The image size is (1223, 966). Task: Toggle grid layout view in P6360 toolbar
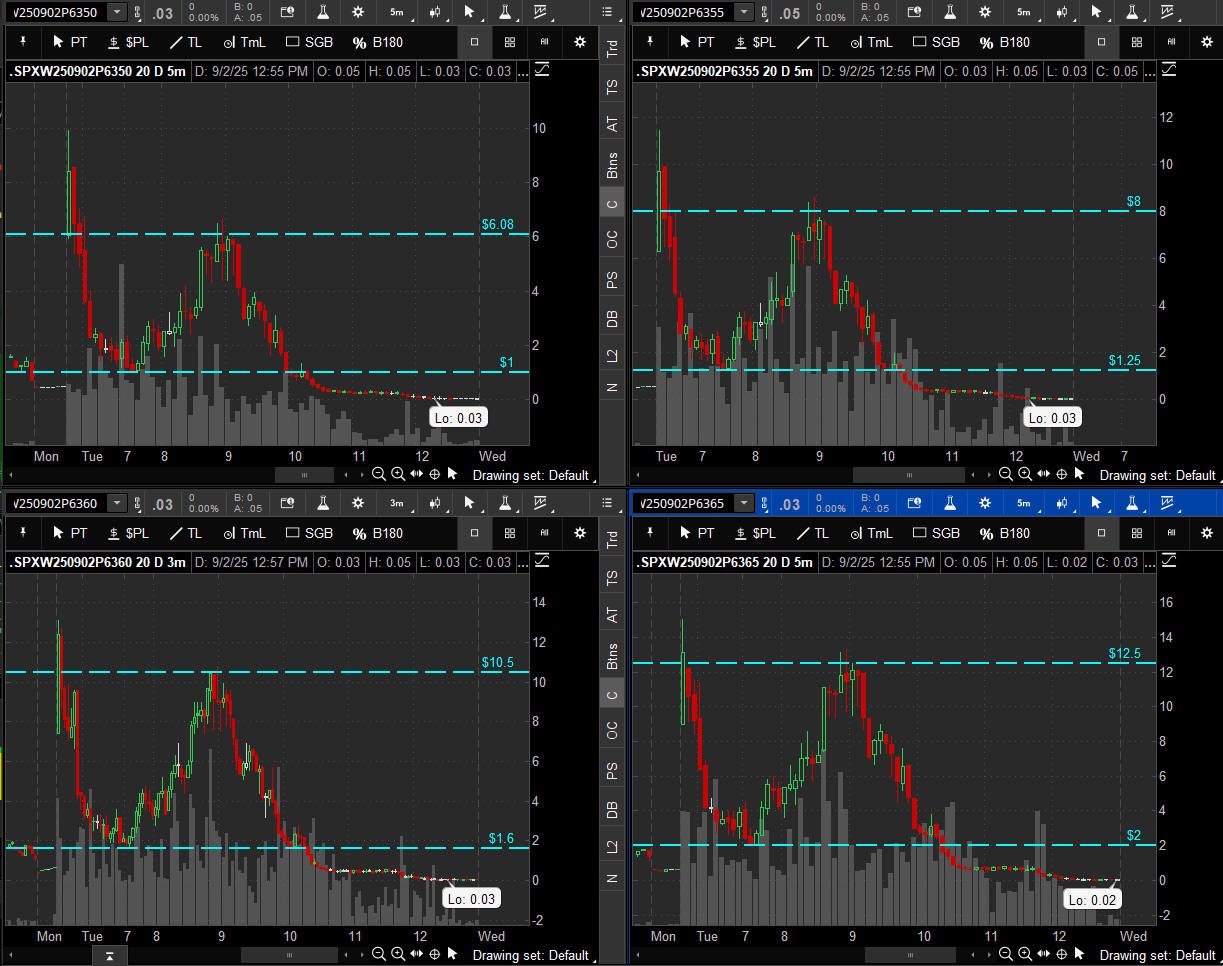tap(509, 533)
